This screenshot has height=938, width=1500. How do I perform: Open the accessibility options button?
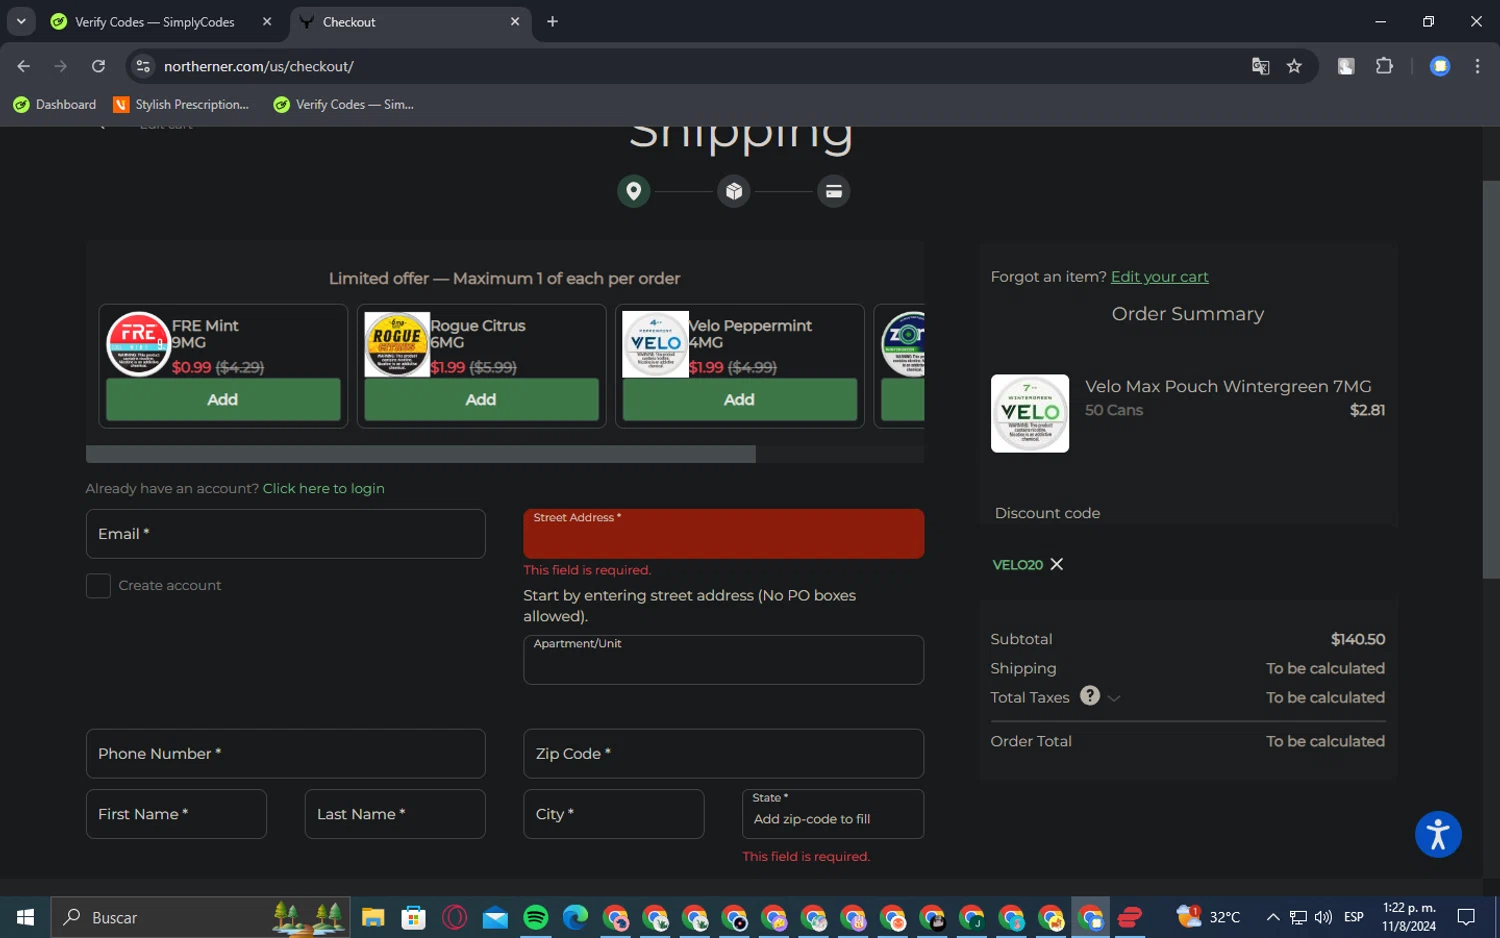[x=1438, y=834]
